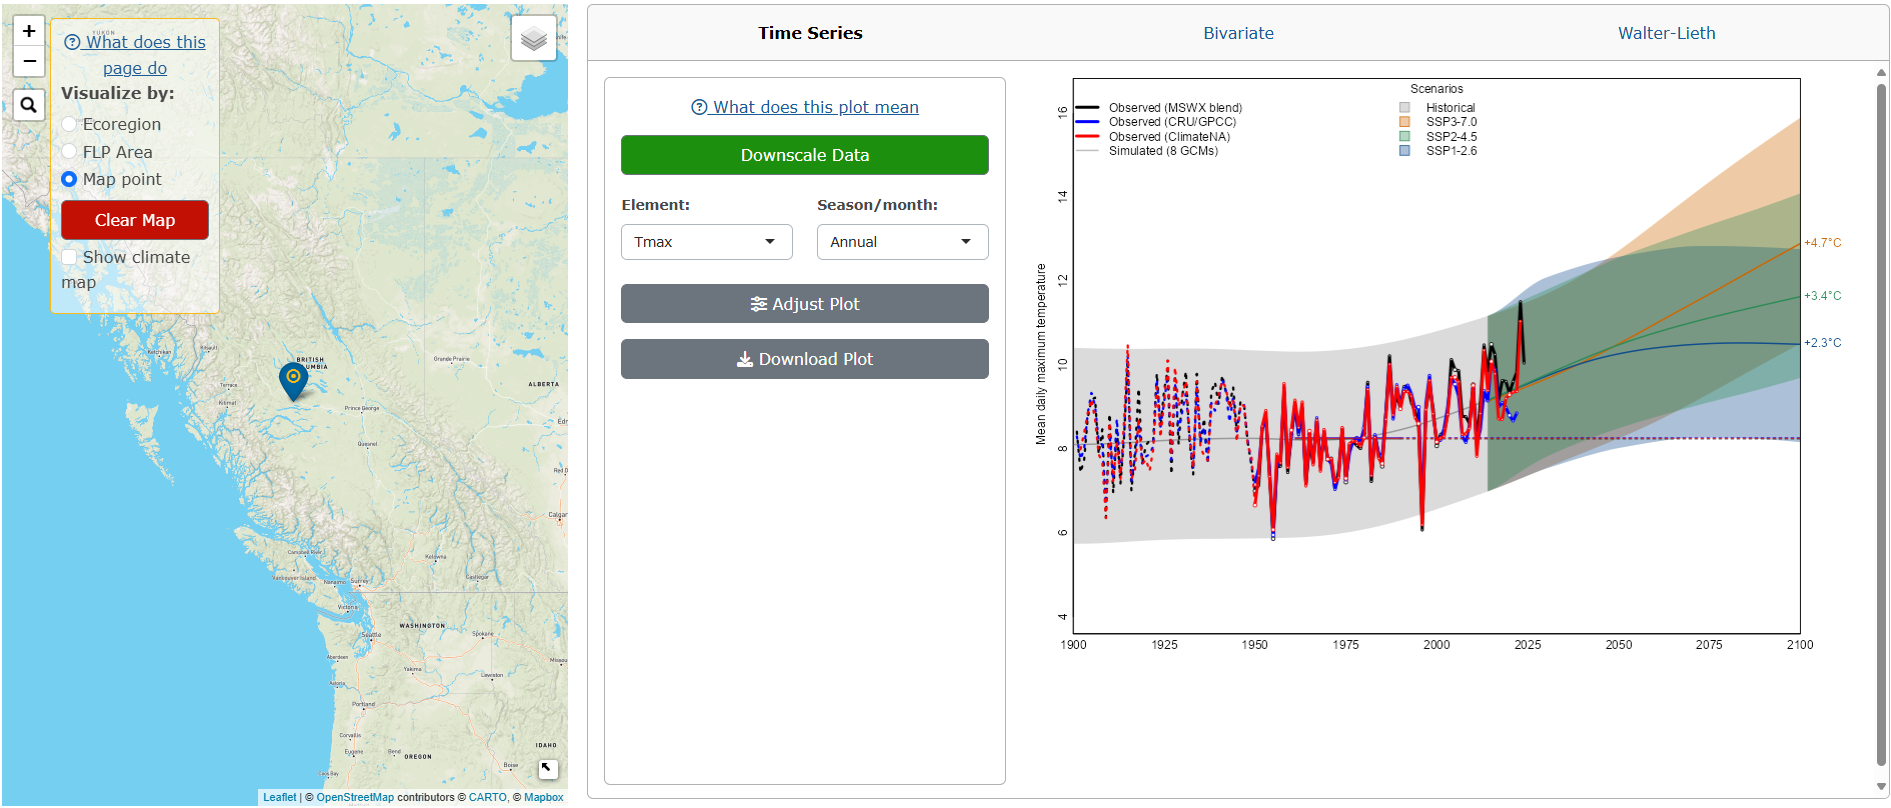Click the SSP3-7.0 legend swatch
The width and height of the screenshot is (1891, 808).
click(1405, 122)
